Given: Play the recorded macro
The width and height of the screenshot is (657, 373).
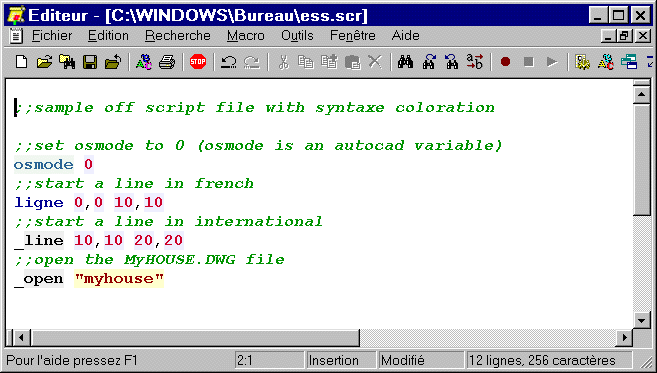Looking at the screenshot, I should click(552, 62).
